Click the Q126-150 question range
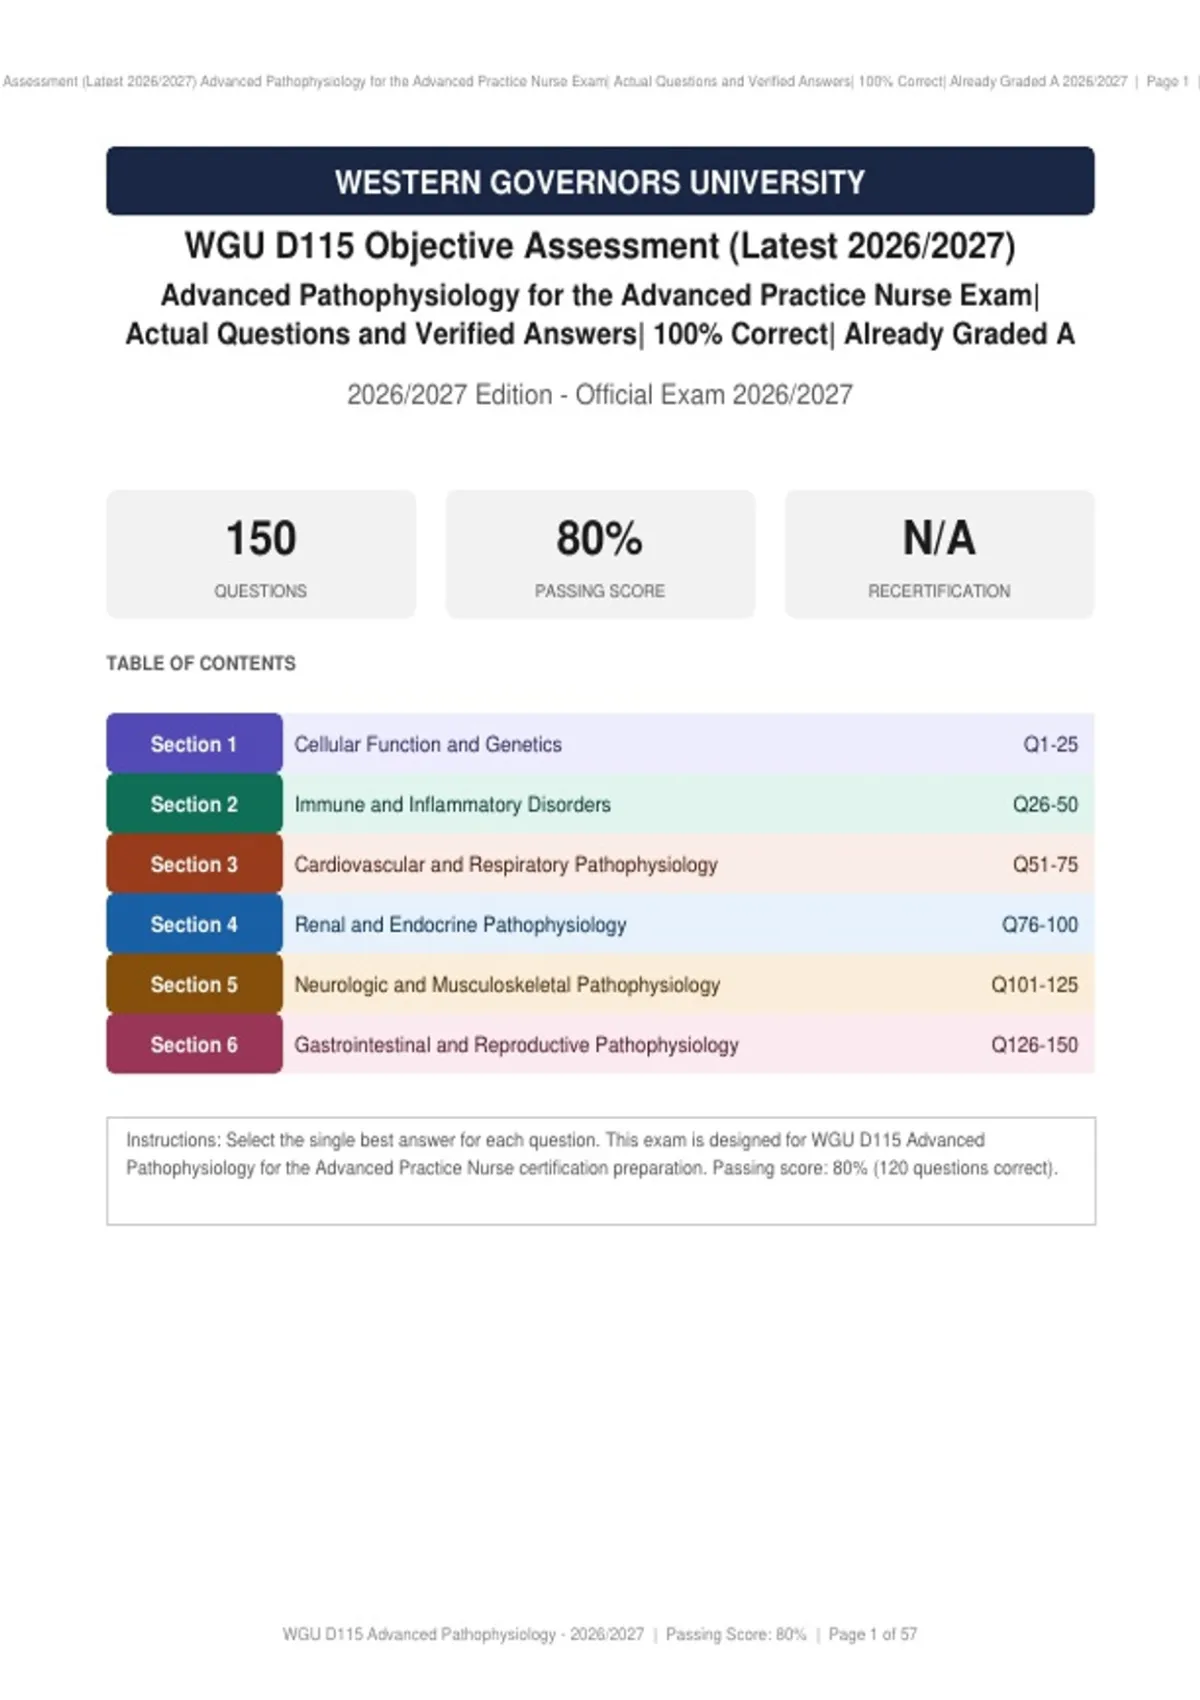The width and height of the screenshot is (1200, 1700). click(x=1034, y=1045)
